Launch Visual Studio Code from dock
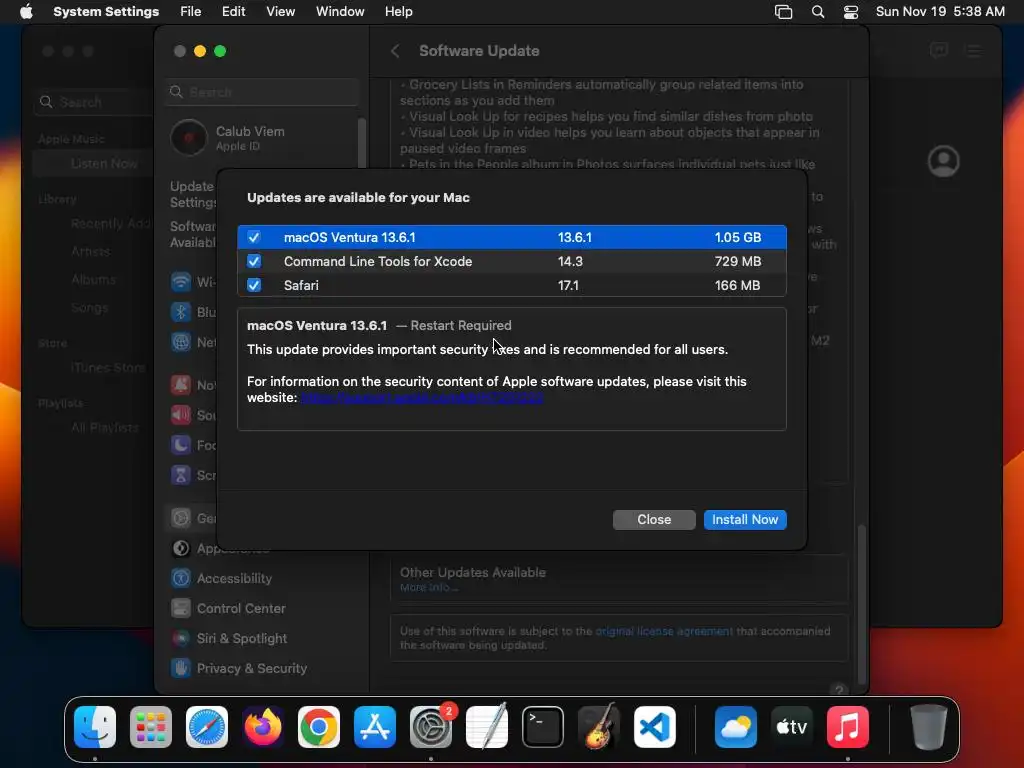The image size is (1024, 768). pyautogui.click(x=655, y=727)
